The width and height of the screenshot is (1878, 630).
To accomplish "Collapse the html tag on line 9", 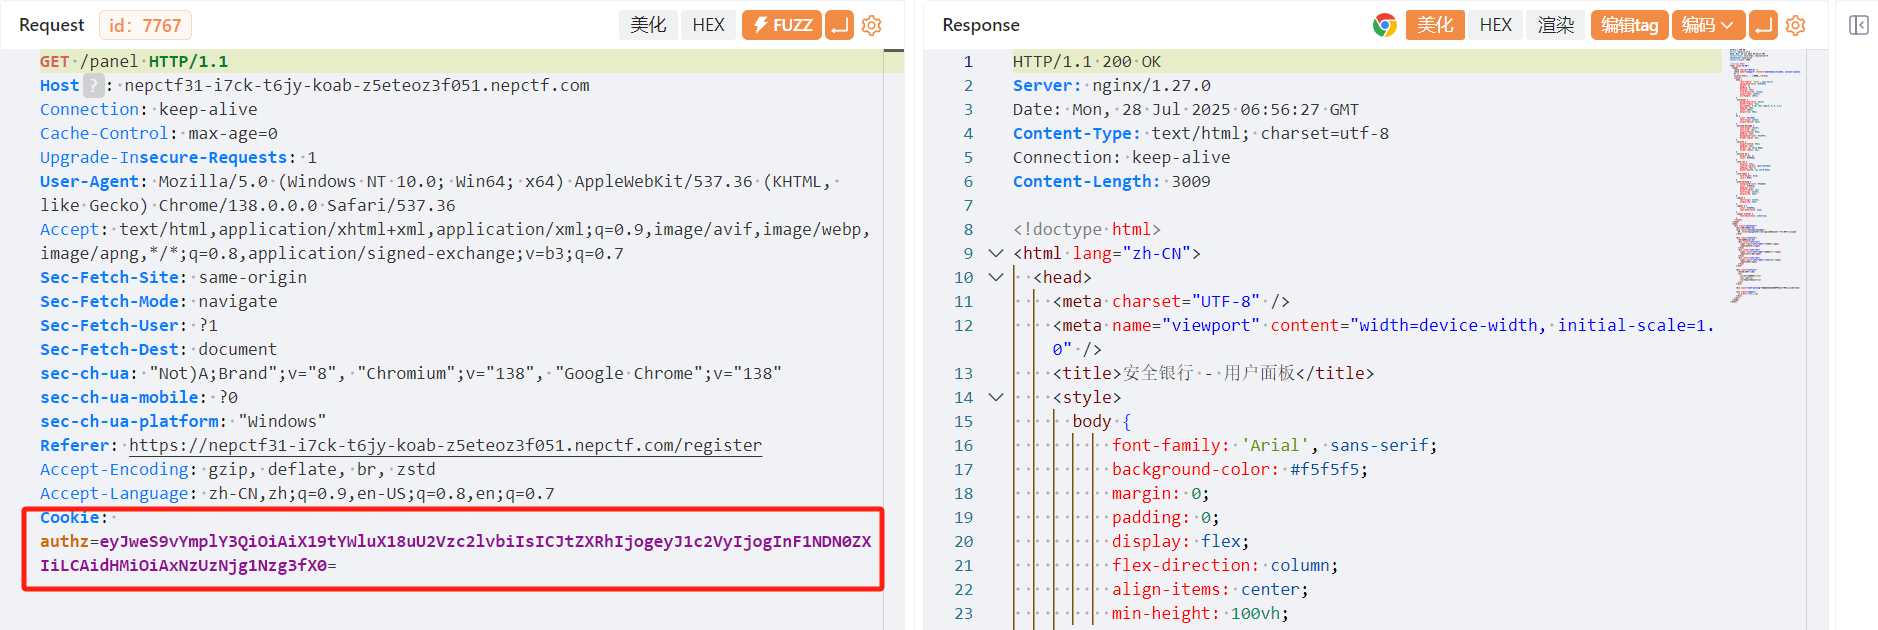I will 996,254.
